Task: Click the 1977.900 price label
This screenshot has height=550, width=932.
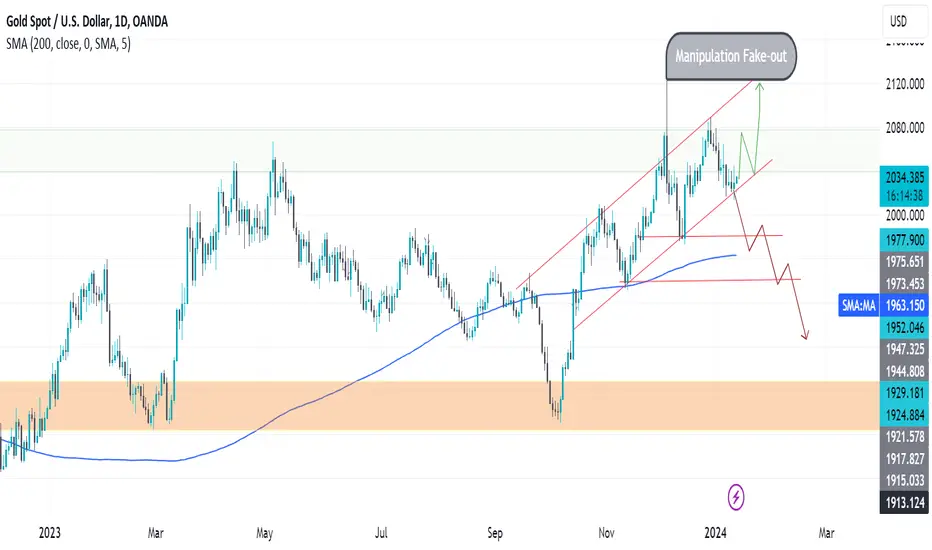Action: (905, 240)
